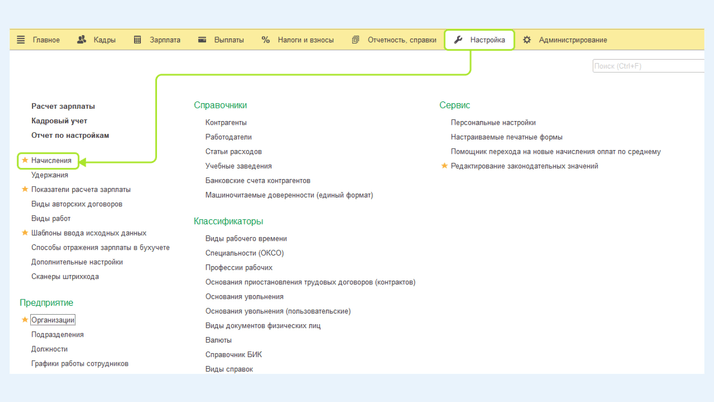Open Виды документов физических лиц
This screenshot has height=402, width=714.
263,326
